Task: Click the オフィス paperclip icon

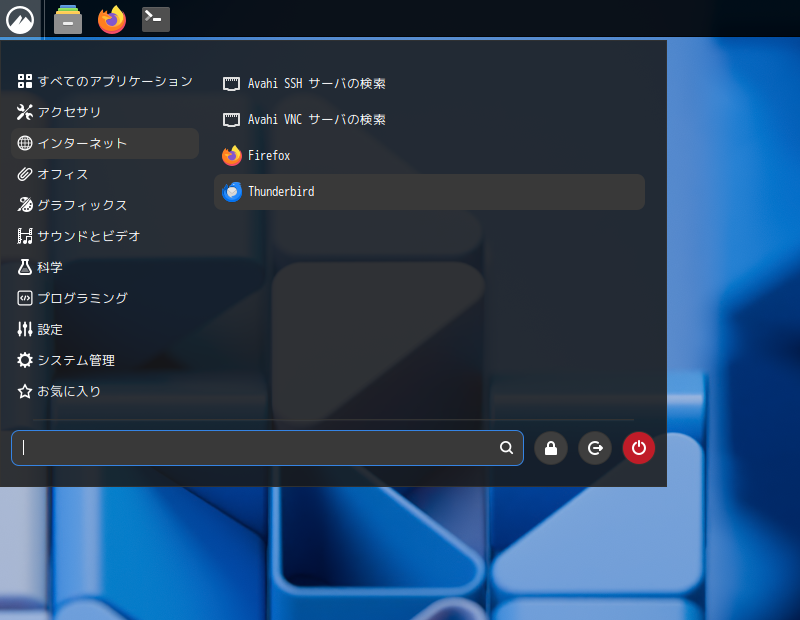Action: [24, 175]
